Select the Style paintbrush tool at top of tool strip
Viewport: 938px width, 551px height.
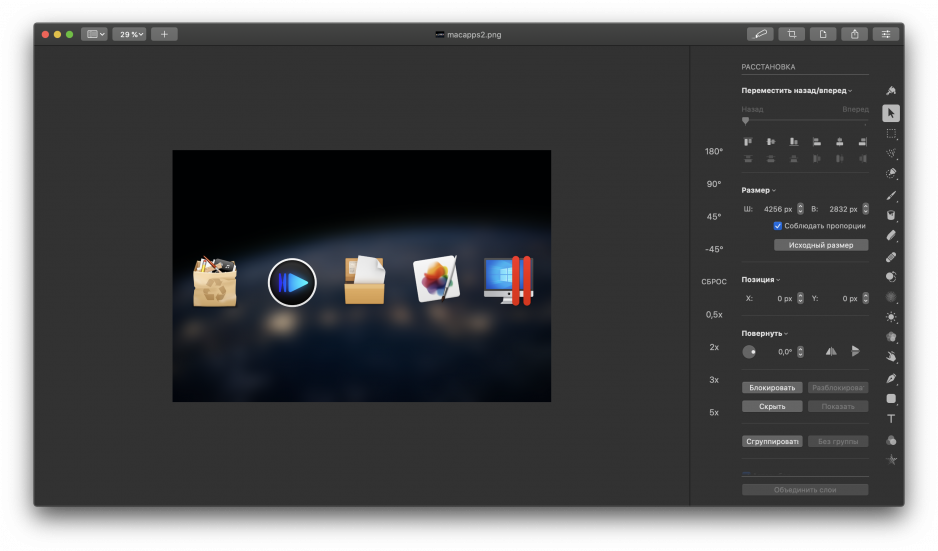891,90
